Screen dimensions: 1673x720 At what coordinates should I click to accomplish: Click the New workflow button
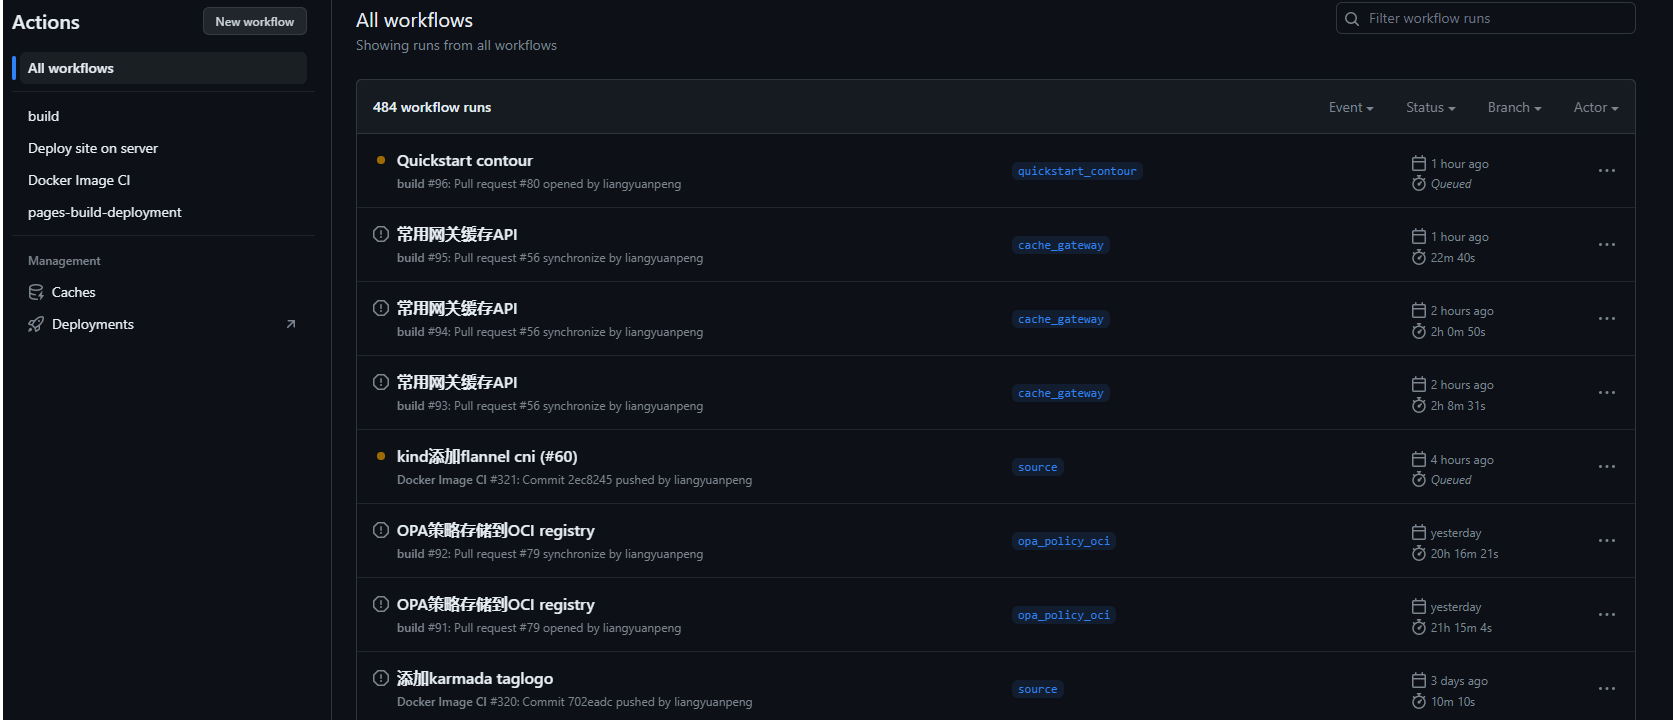255,21
